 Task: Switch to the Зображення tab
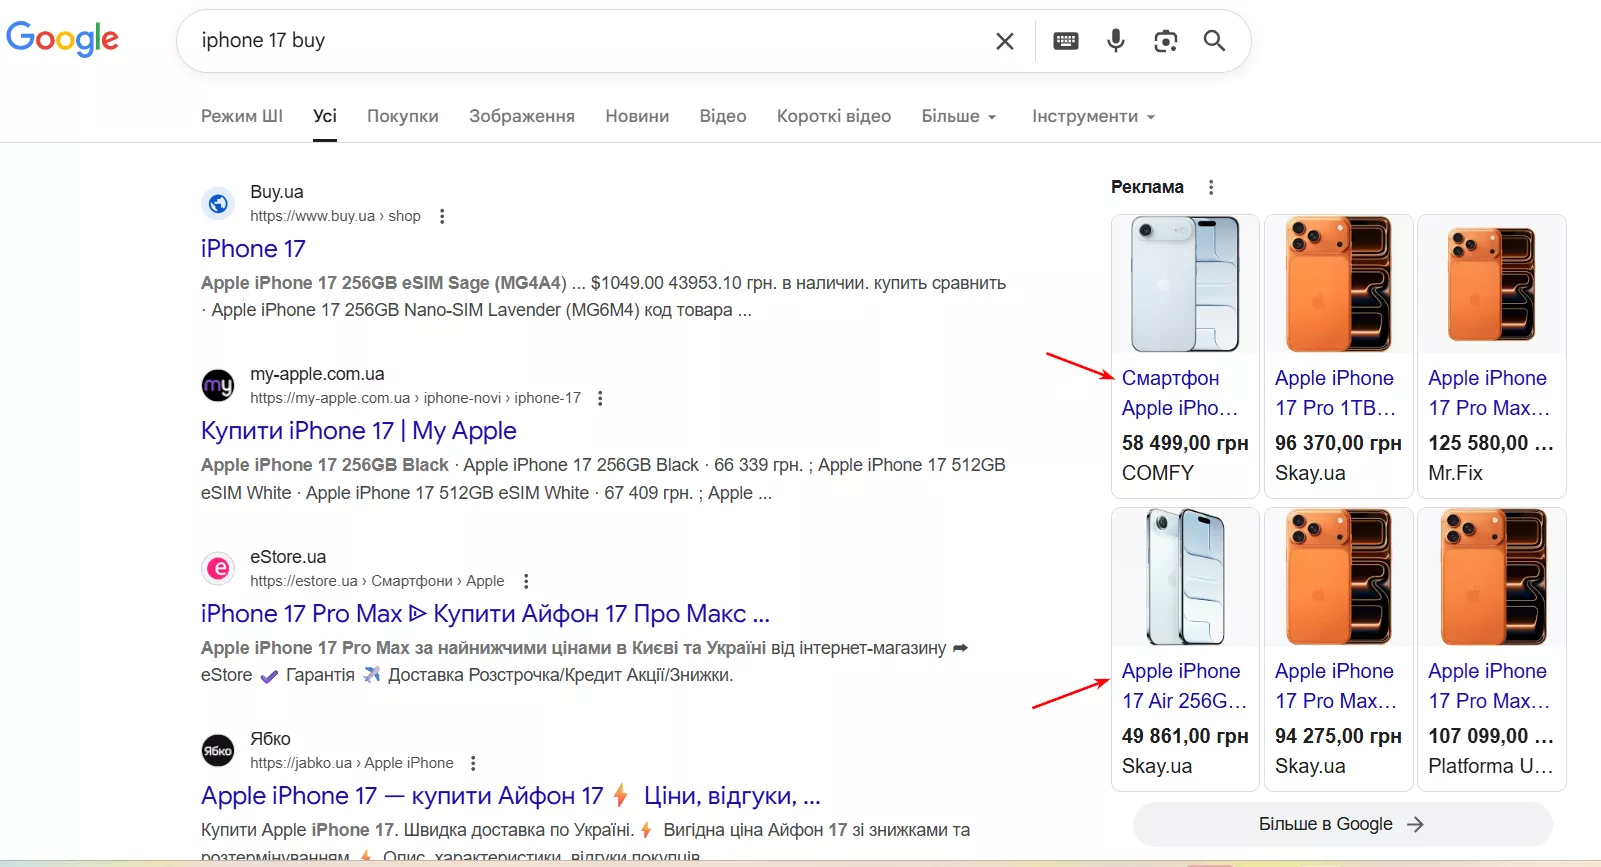click(522, 116)
